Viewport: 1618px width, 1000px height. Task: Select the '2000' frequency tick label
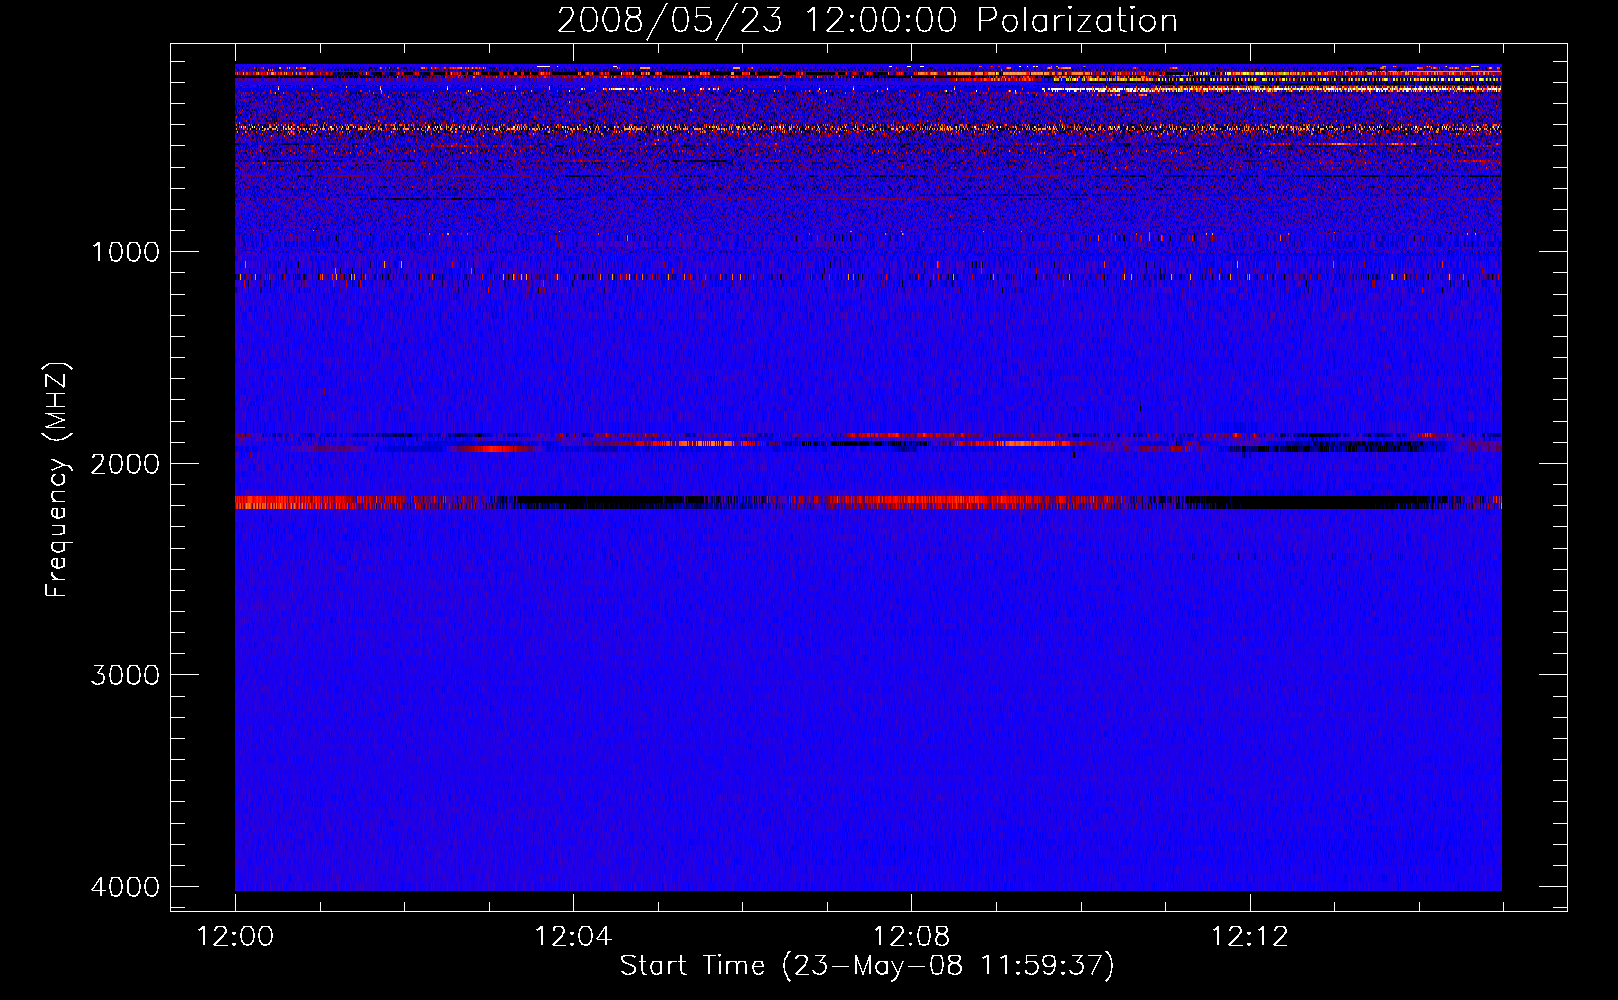pos(125,463)
